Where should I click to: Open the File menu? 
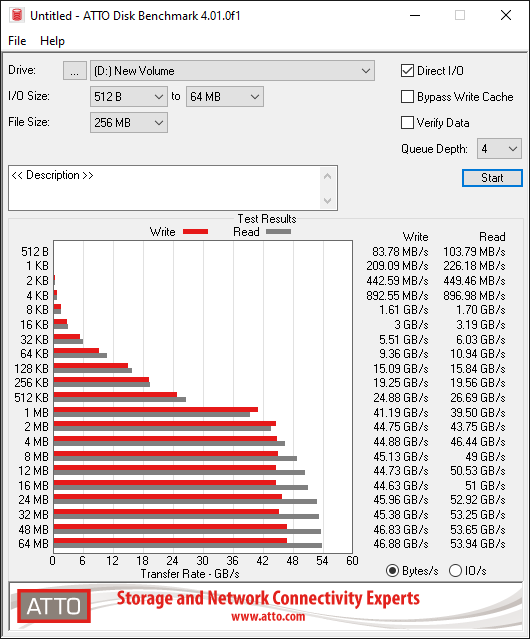(17, 41)
